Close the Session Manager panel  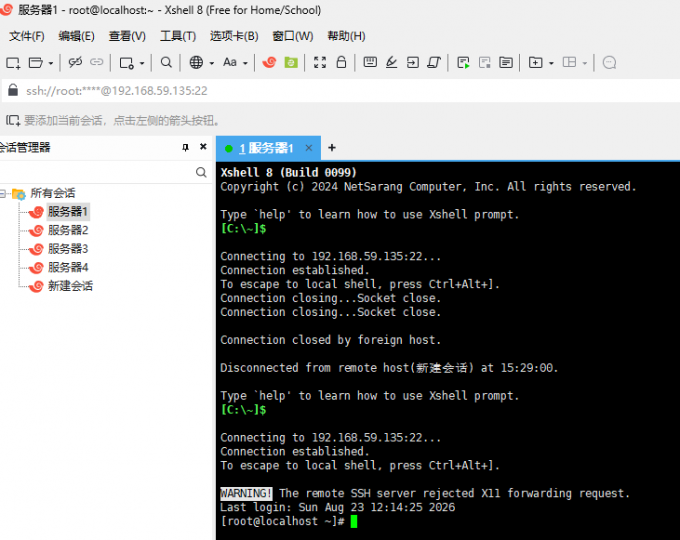(x=203, y=147)
